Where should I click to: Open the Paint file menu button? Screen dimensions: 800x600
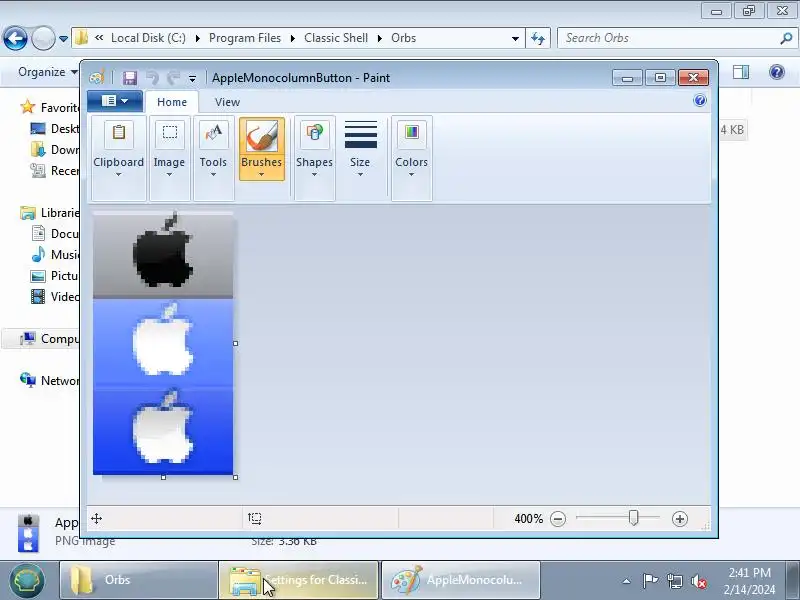(115, 101)
